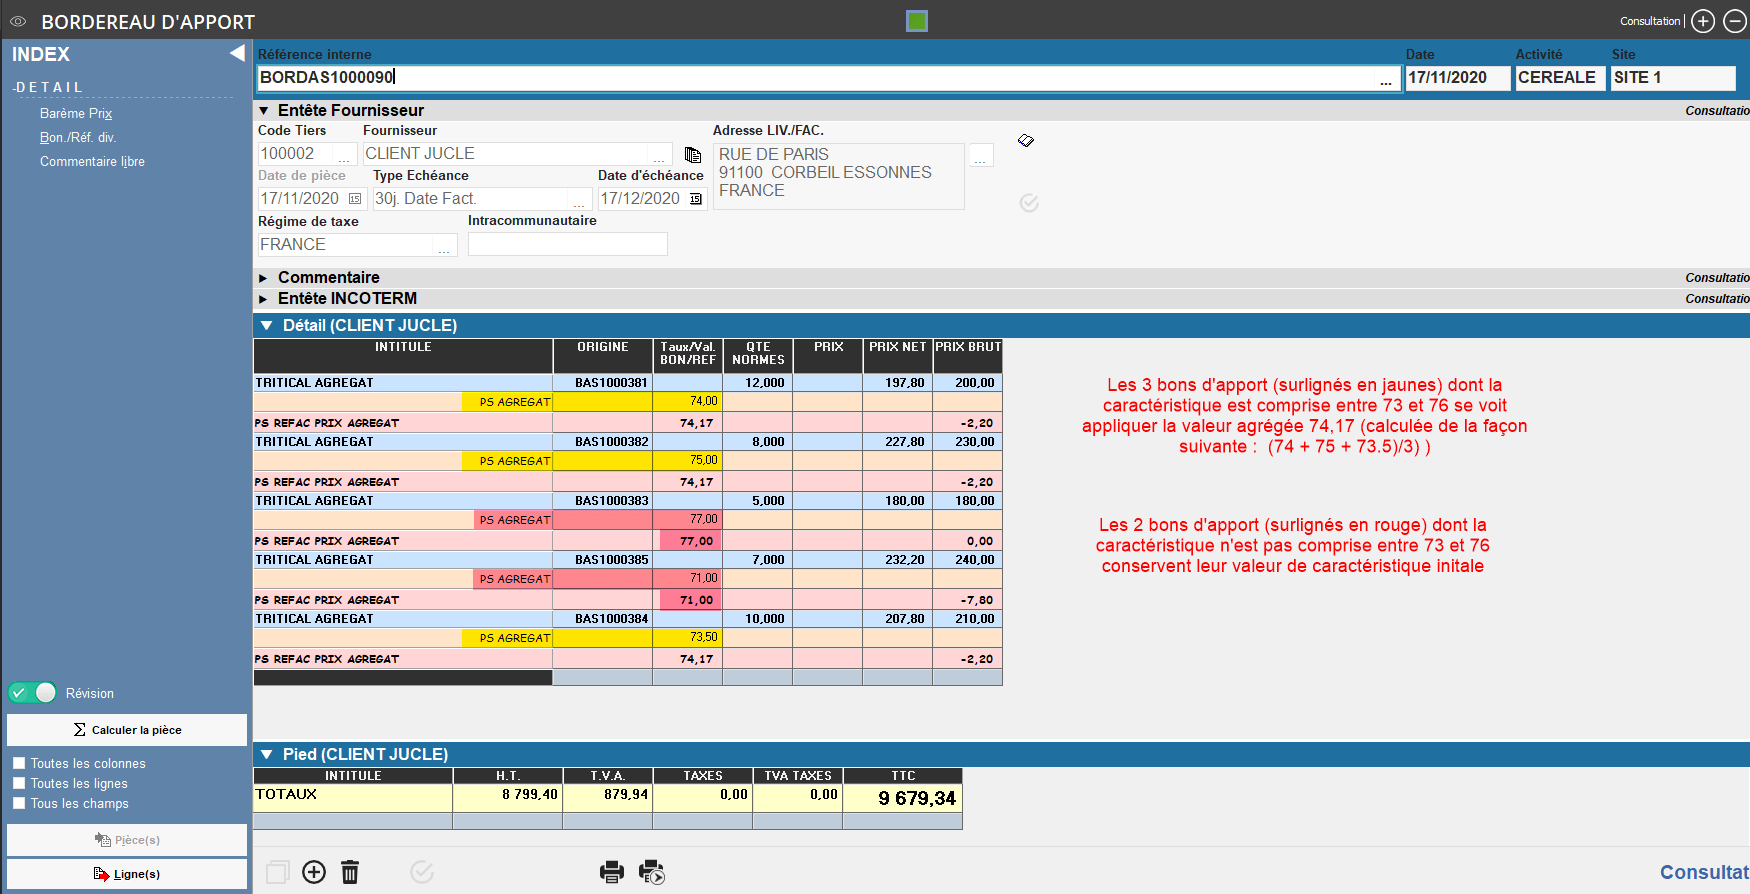Screen dimensions: 1750x894
Task: Click the print preview icon with E badge
Action: point(651,872)
